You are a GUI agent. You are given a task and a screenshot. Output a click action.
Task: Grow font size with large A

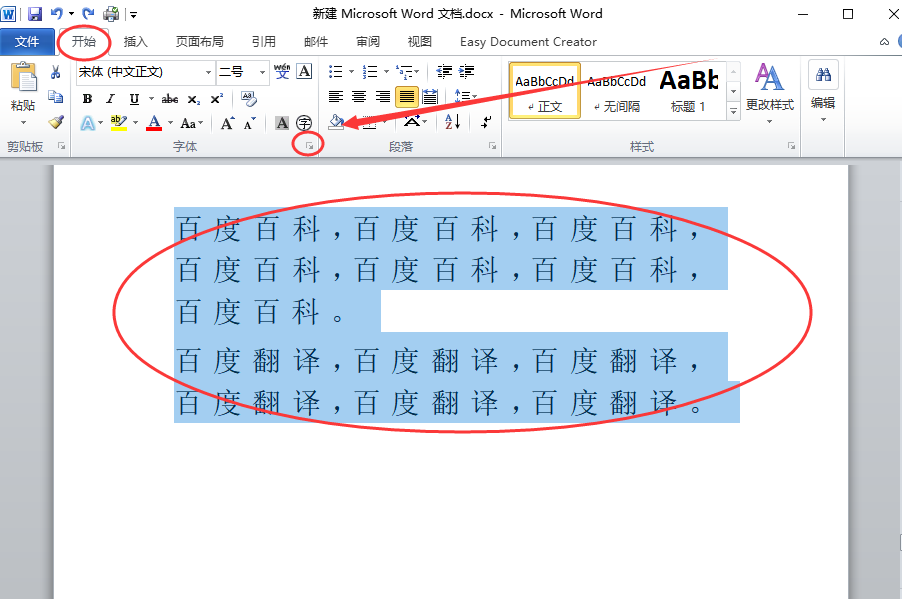(x=227, y=123)
